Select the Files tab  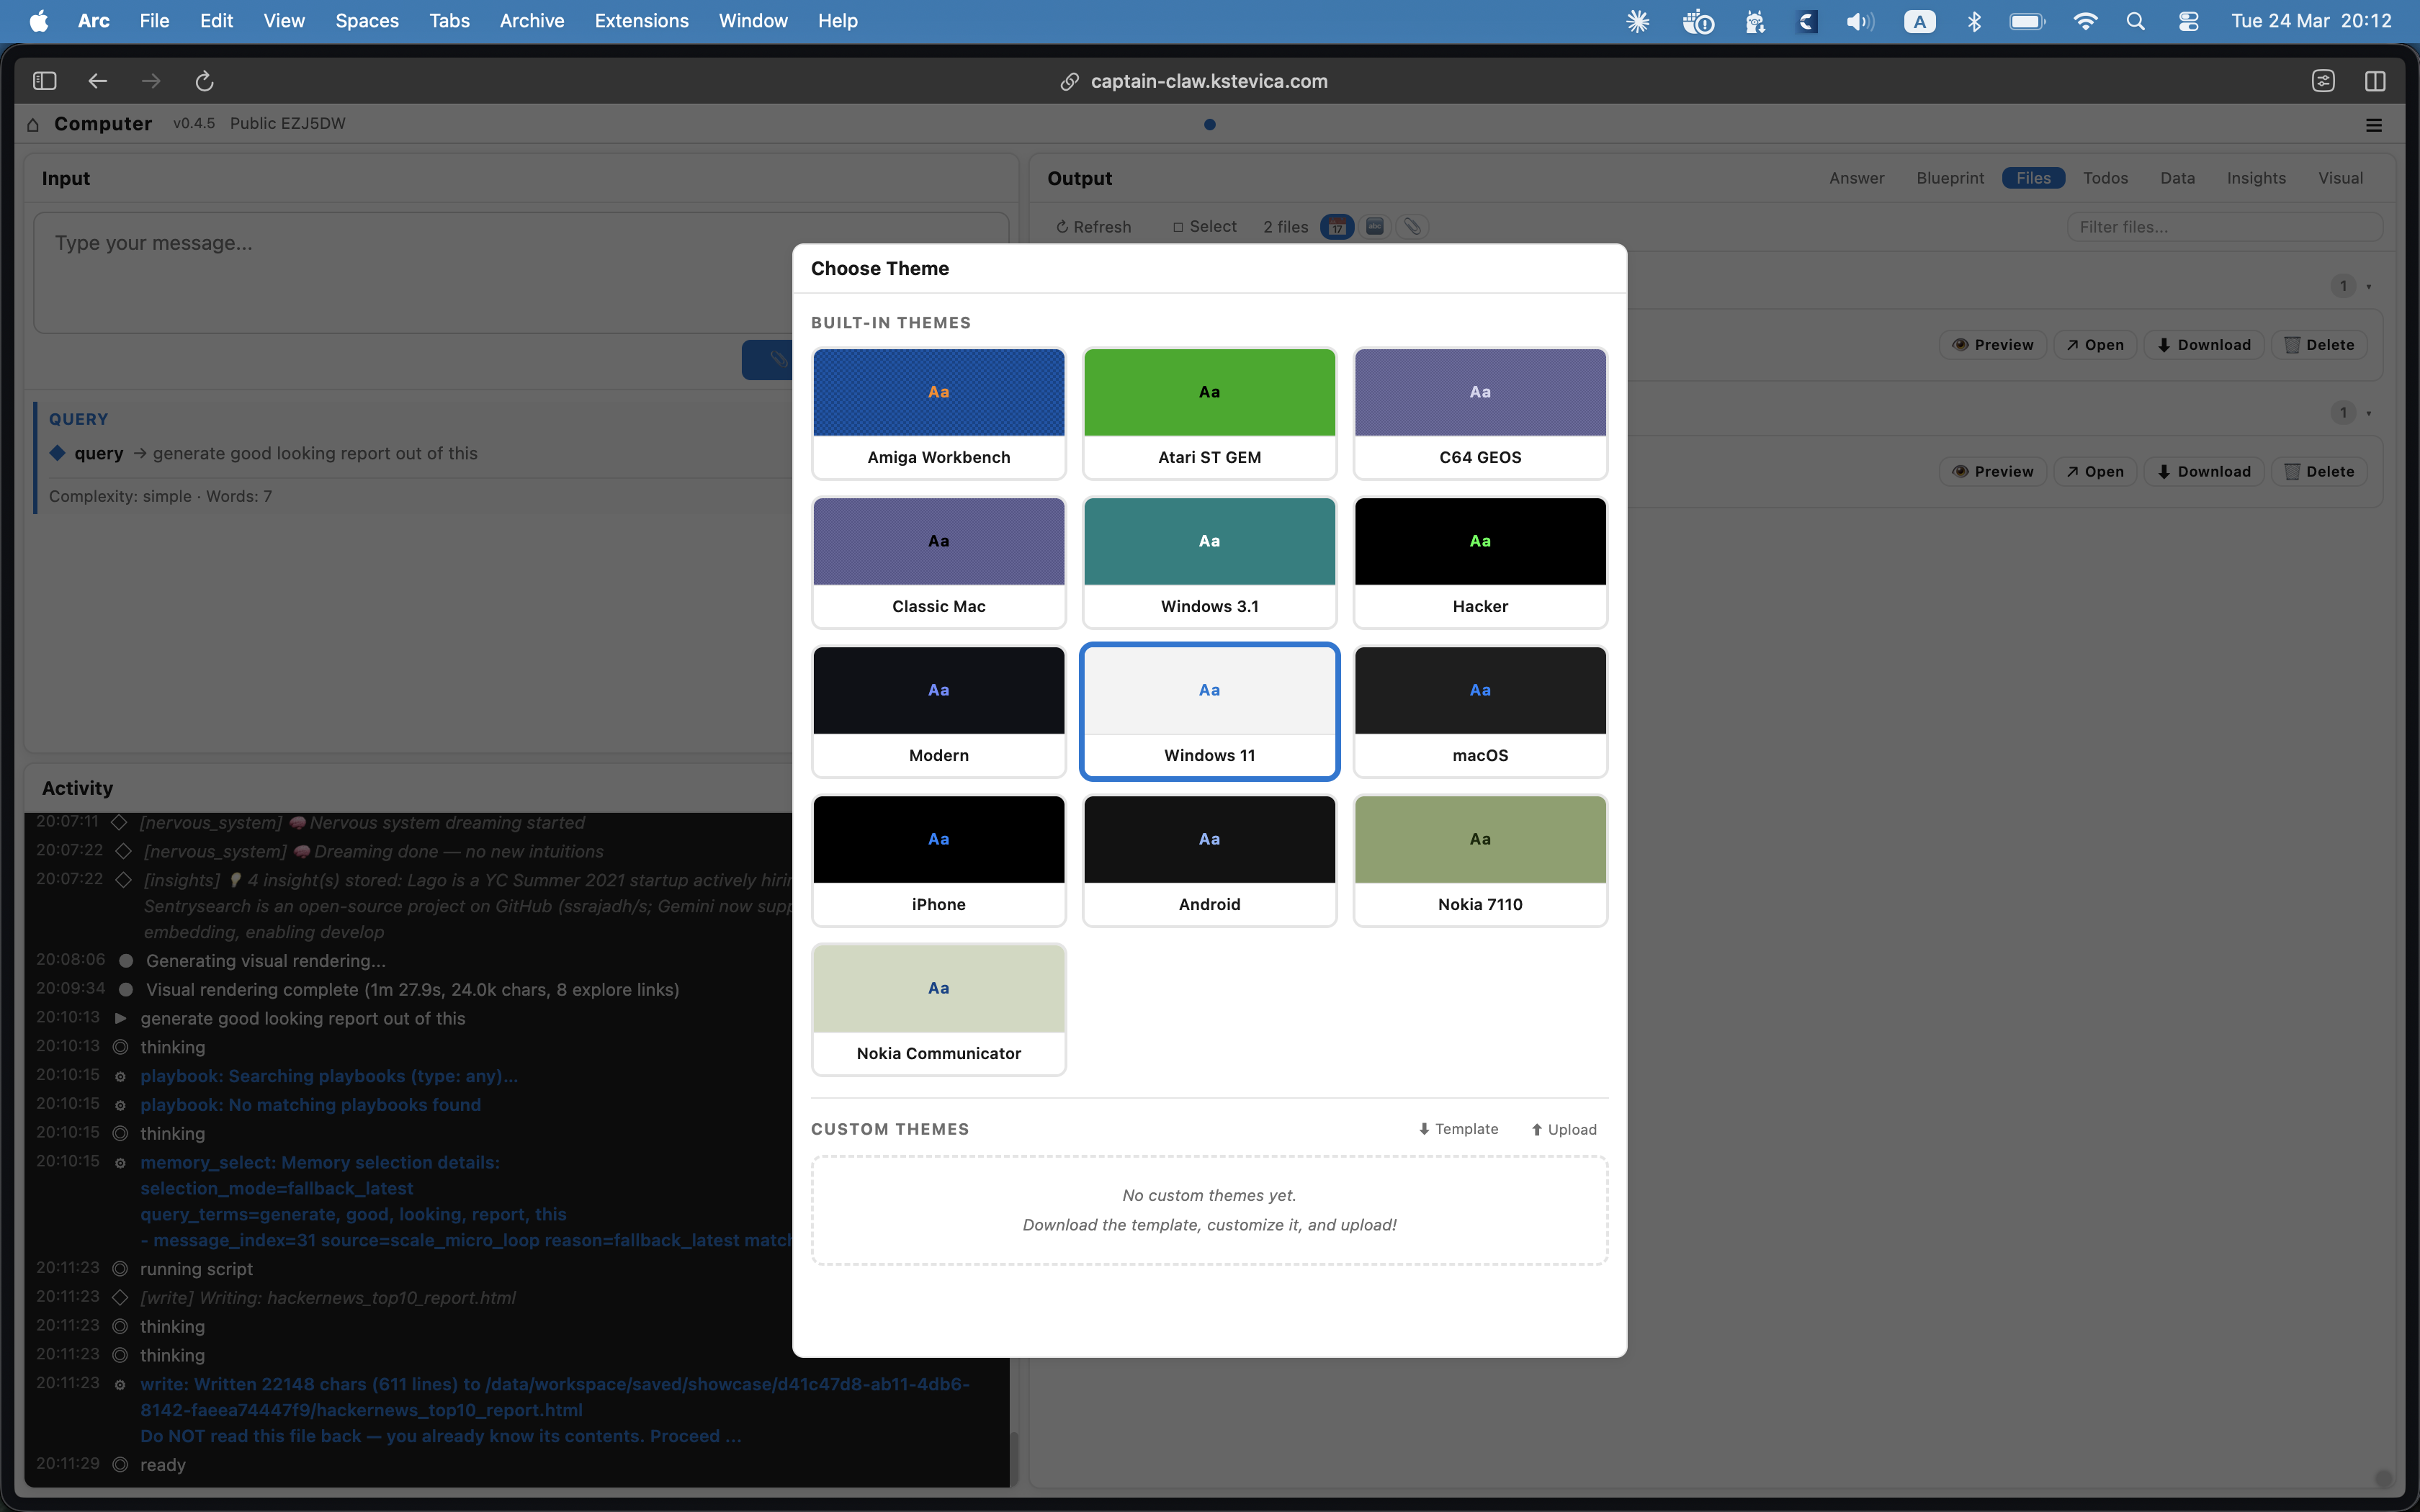click(x=2033, y=178)
